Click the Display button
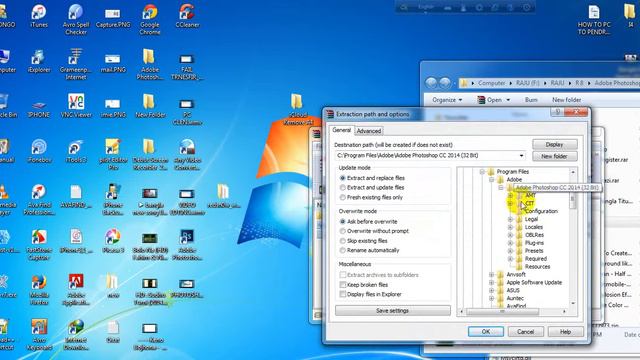The height and width of the screenshot is (360, 640). [x=554, y=144]
